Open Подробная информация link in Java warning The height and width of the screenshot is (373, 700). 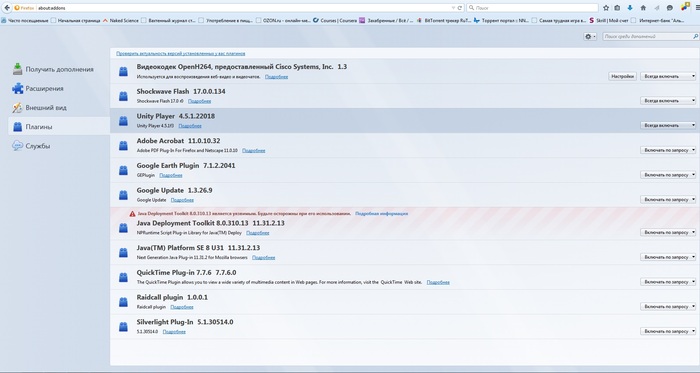pos(381,214)
